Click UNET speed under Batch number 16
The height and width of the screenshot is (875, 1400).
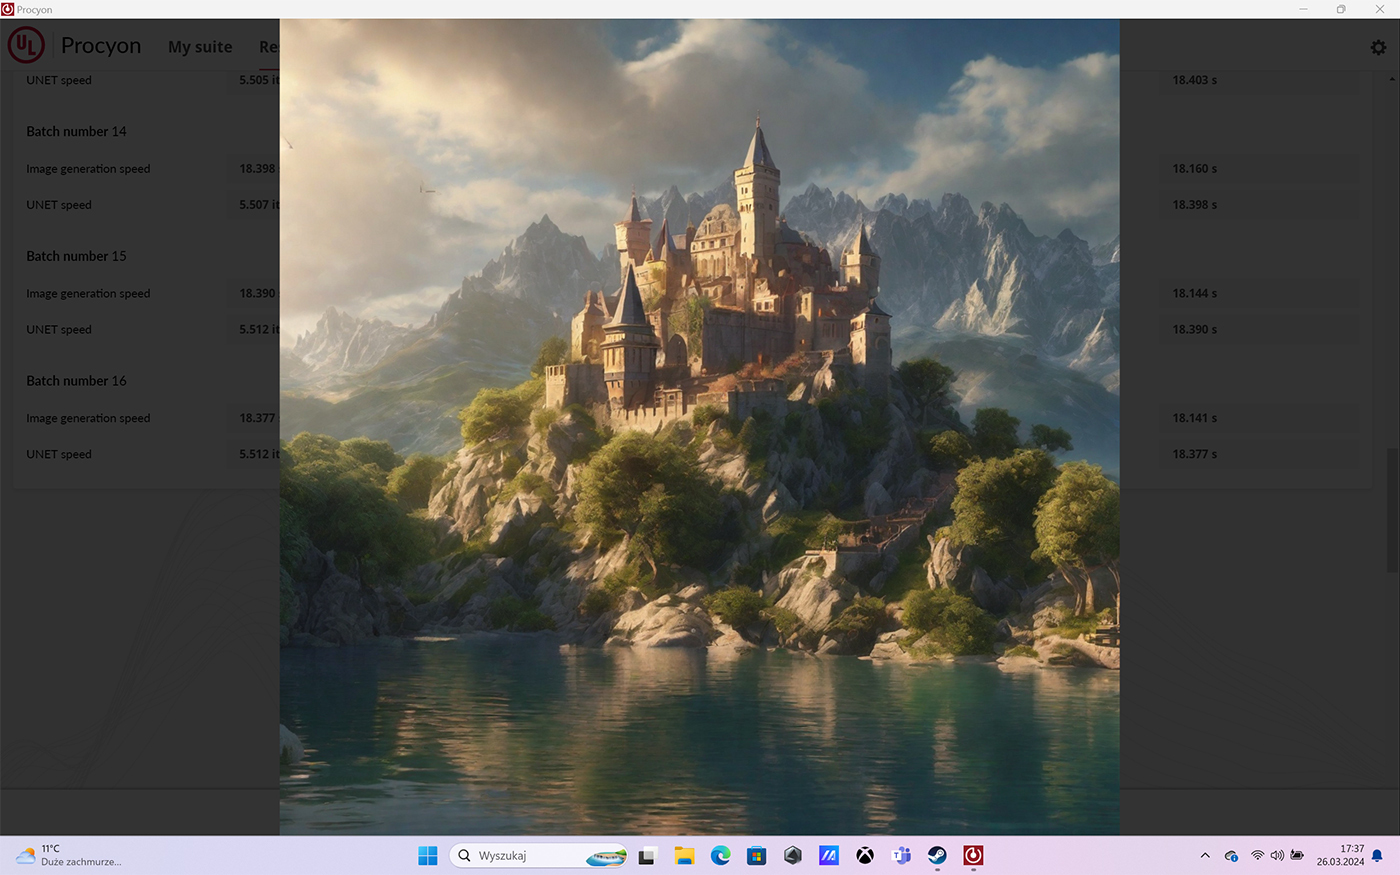coord(59,455)
